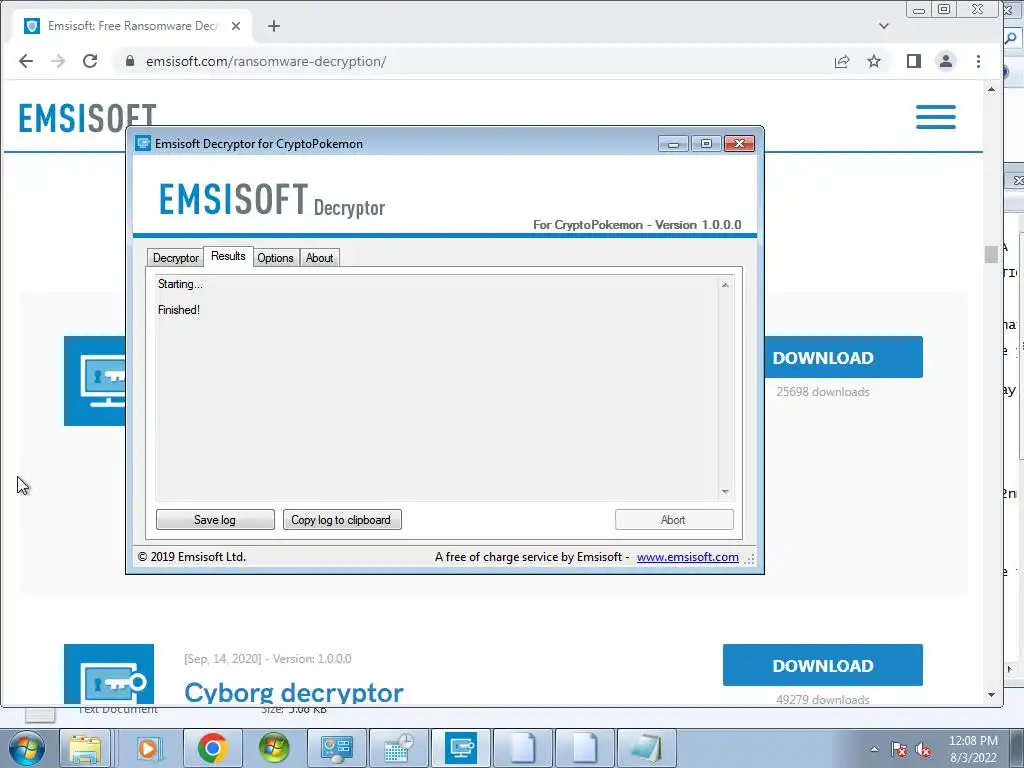Click the Cyborg decryptor key icon
Image resolution: width=1024 pixels, height=768 pixels.
click(109, 675)
